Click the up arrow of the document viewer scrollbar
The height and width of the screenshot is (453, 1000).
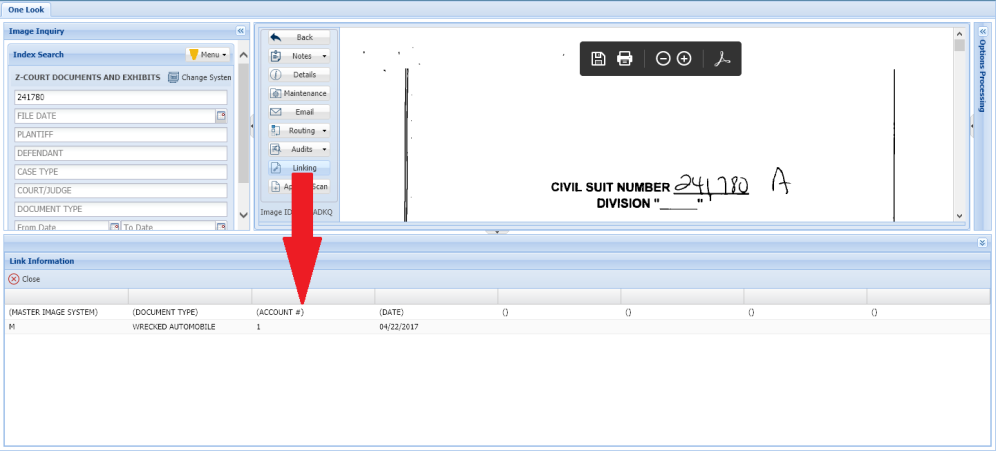point(960,33)
